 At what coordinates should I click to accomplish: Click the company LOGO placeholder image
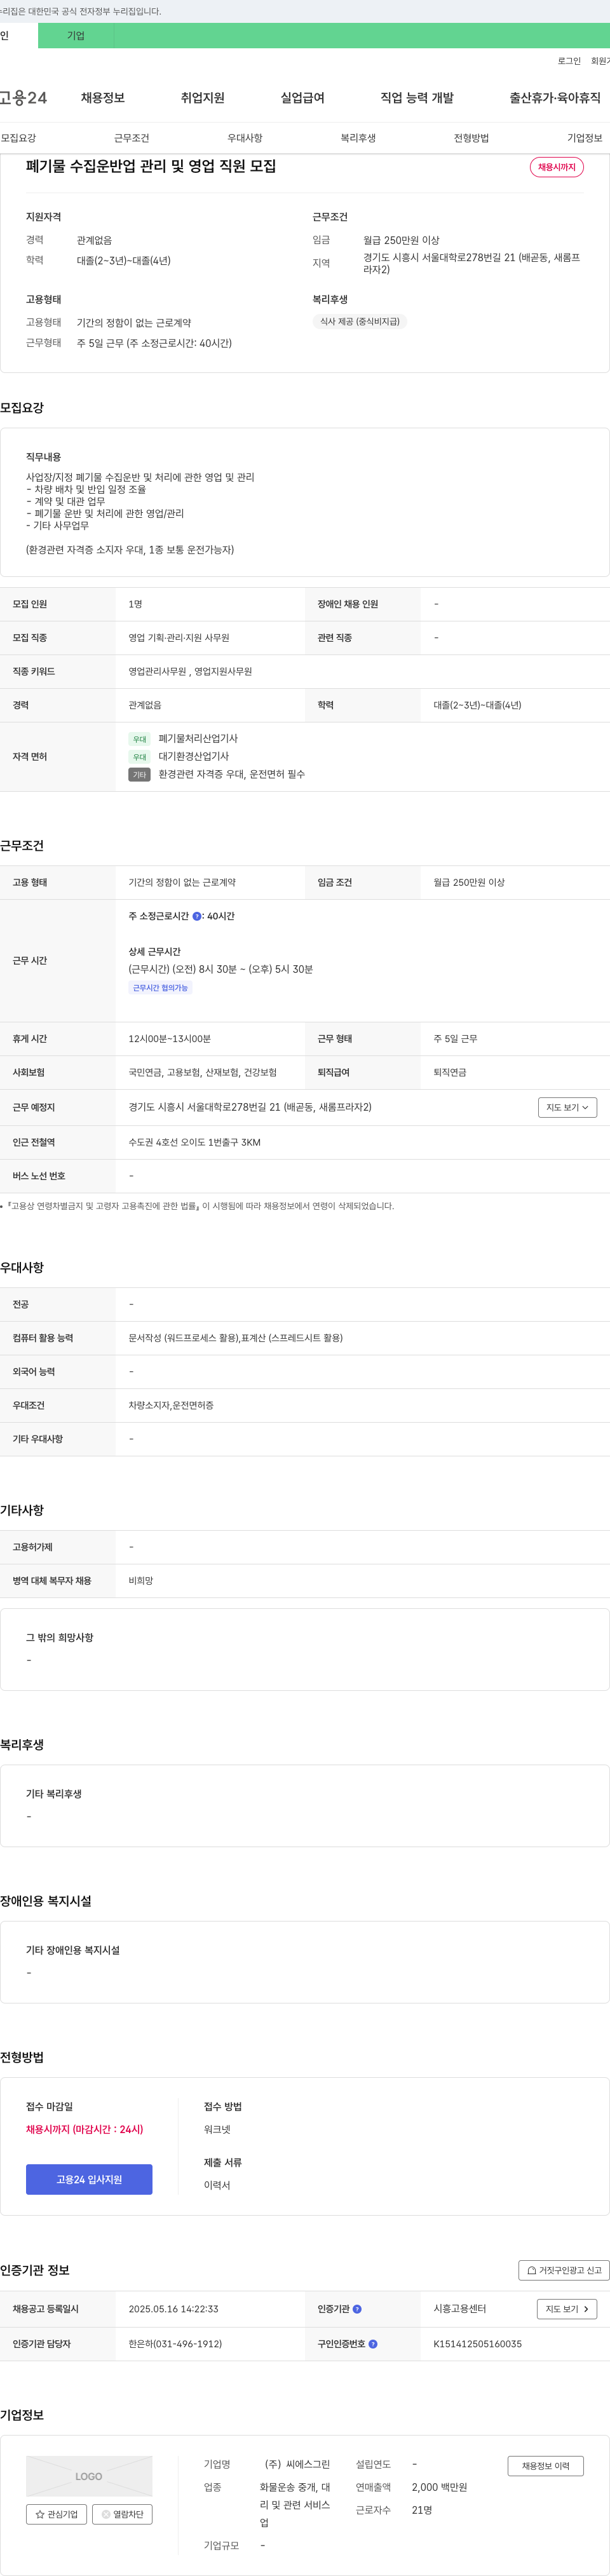89,2476
